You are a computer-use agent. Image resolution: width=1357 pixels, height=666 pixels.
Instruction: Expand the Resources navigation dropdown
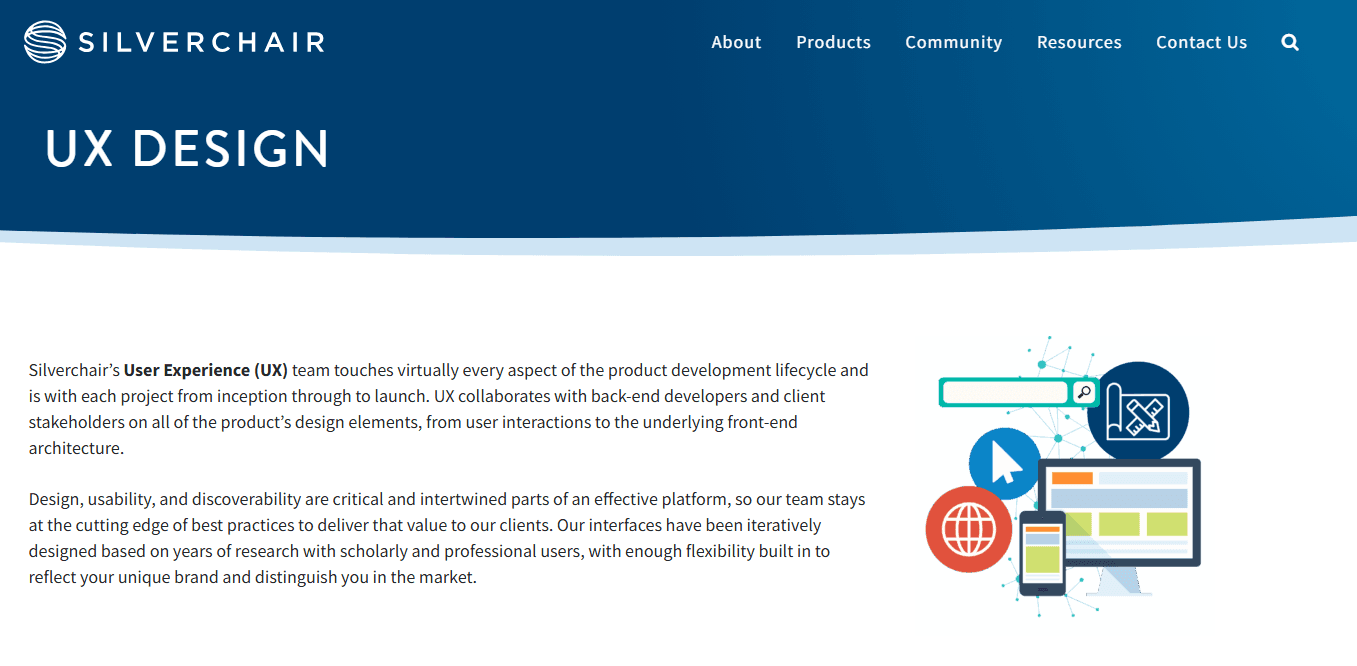(x=1079, y=42)
